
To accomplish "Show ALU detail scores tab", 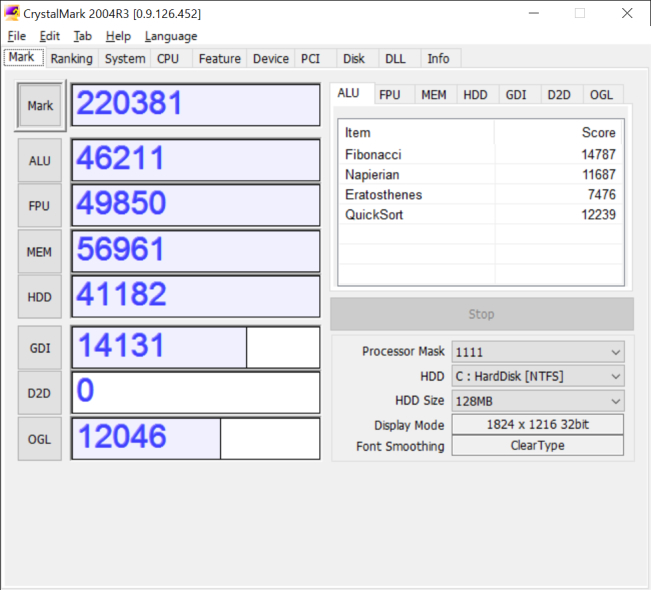I will click(352, 93).
